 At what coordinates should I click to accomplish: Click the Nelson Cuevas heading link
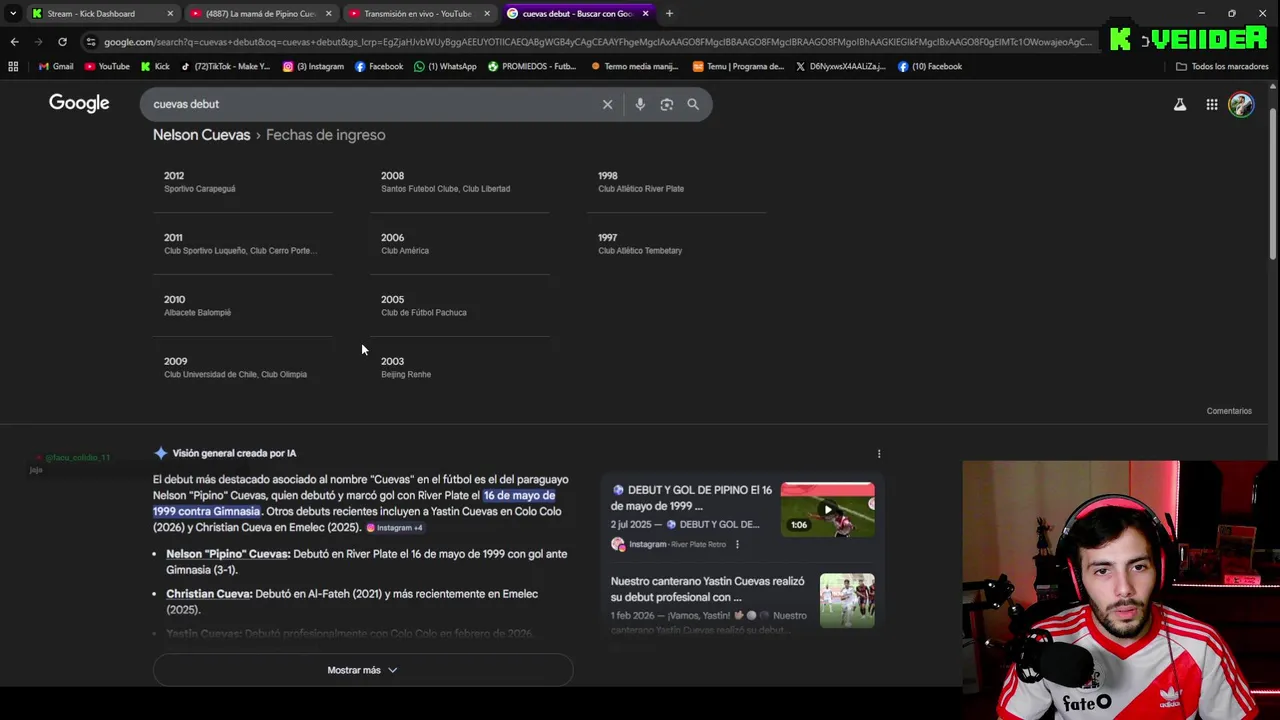[x=201, y=135]
